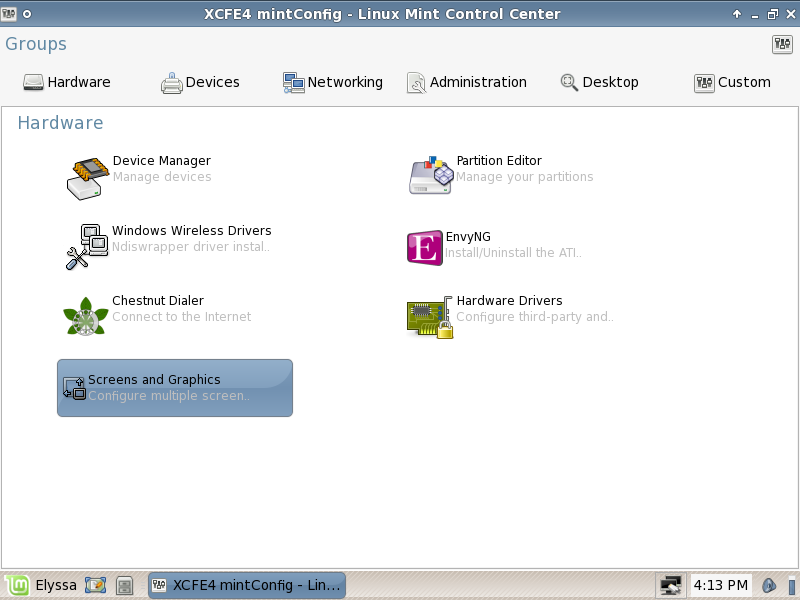The image size is (800, 600).
Task: Click the Chestnut Dialer label
Action: 158,301
